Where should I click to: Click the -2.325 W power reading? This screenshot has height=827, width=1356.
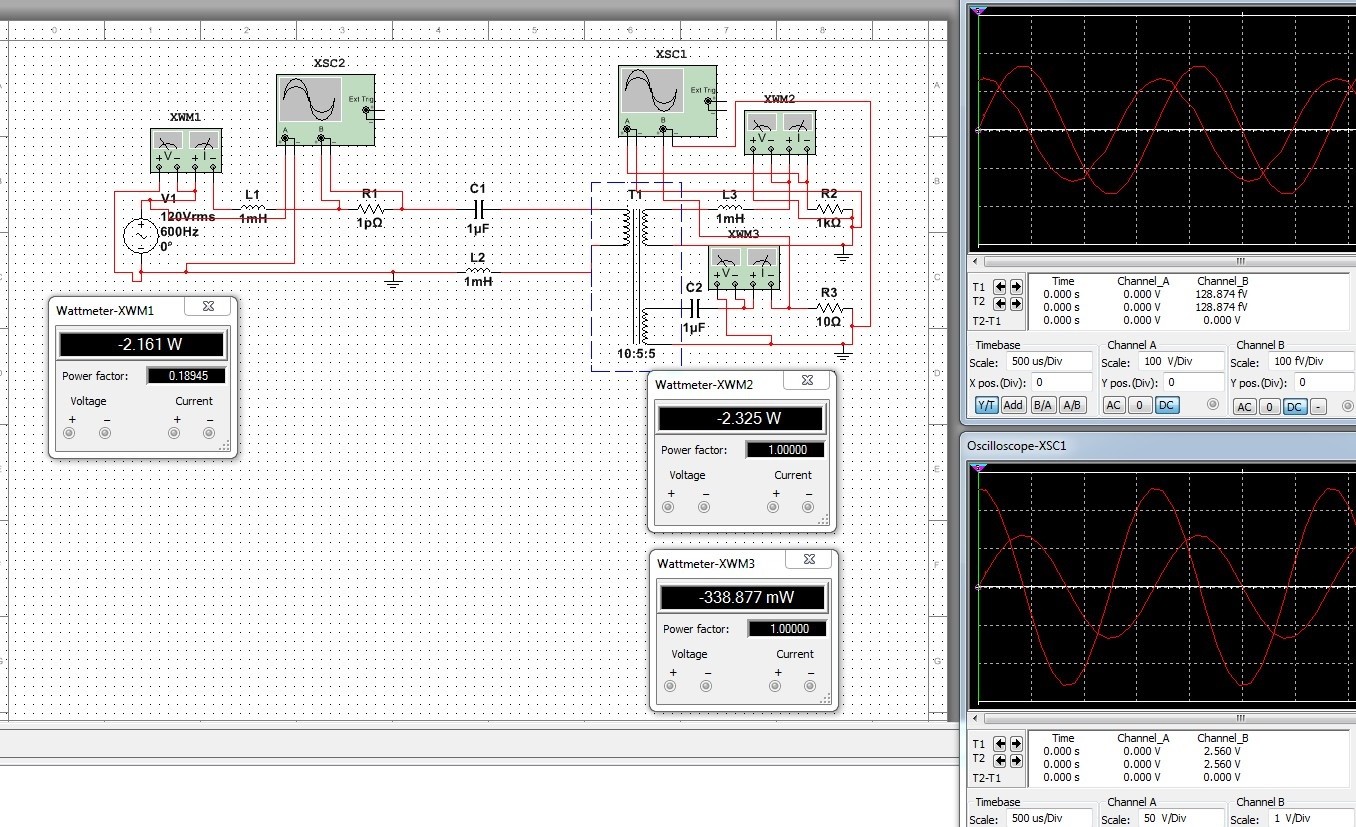(x=740, y=419)
